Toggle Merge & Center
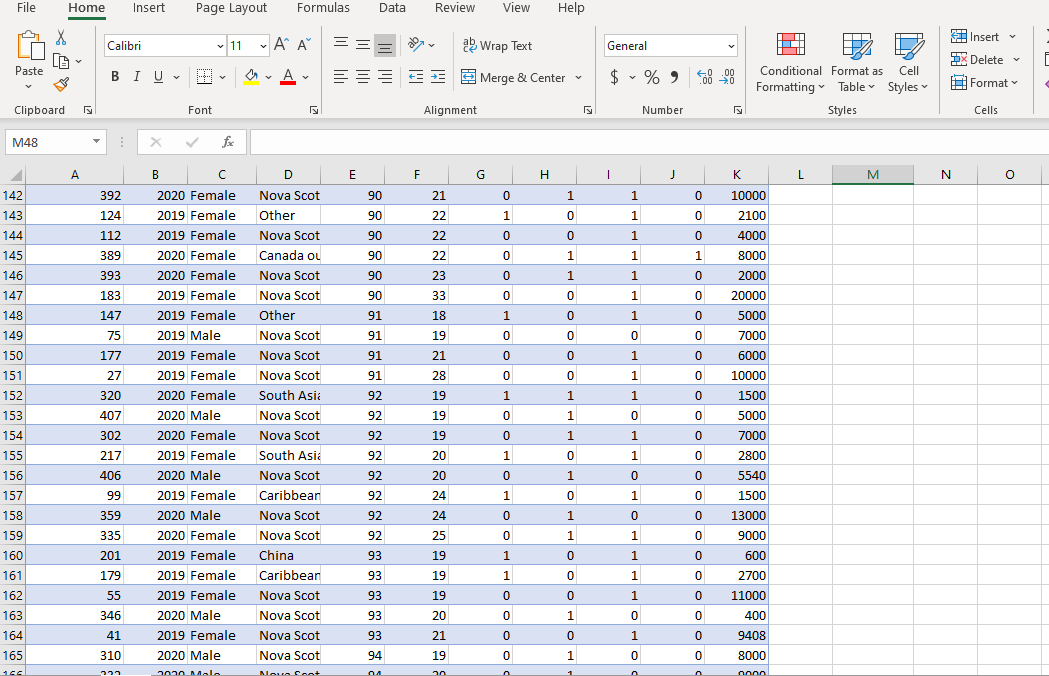1049x676 pixels. [x=514, y=77]
